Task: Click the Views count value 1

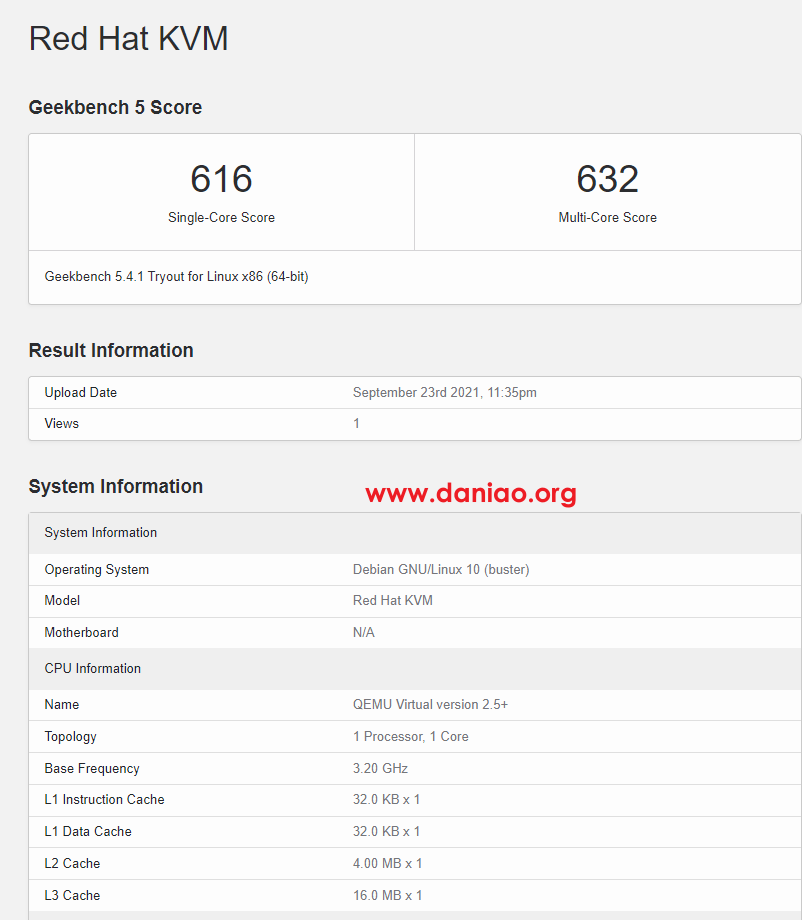Action: (356, 423)
